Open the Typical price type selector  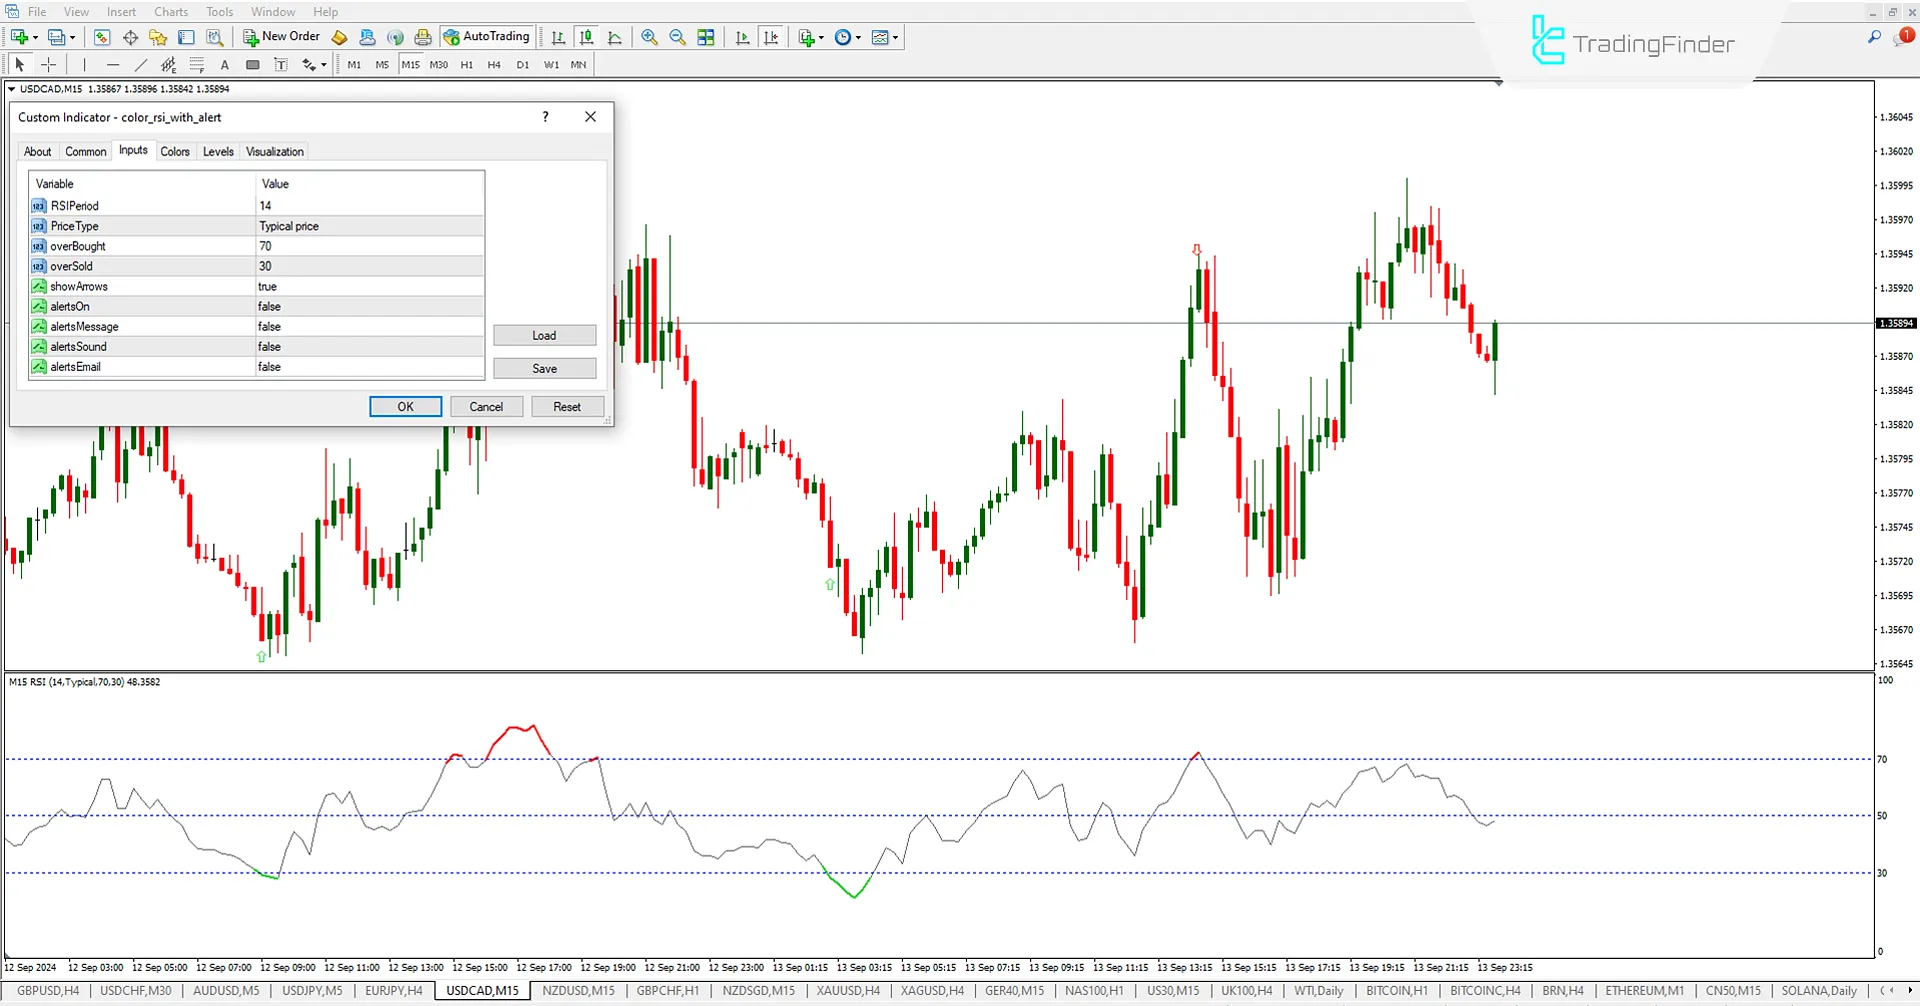click(x=370, y=226)
